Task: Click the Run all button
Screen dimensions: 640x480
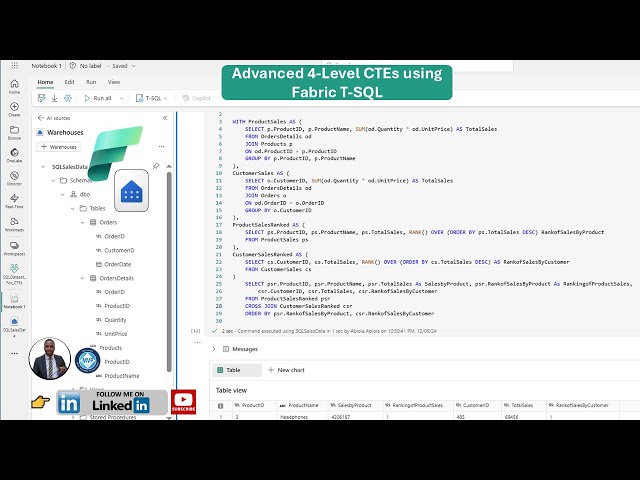Action: pos(98,98)
